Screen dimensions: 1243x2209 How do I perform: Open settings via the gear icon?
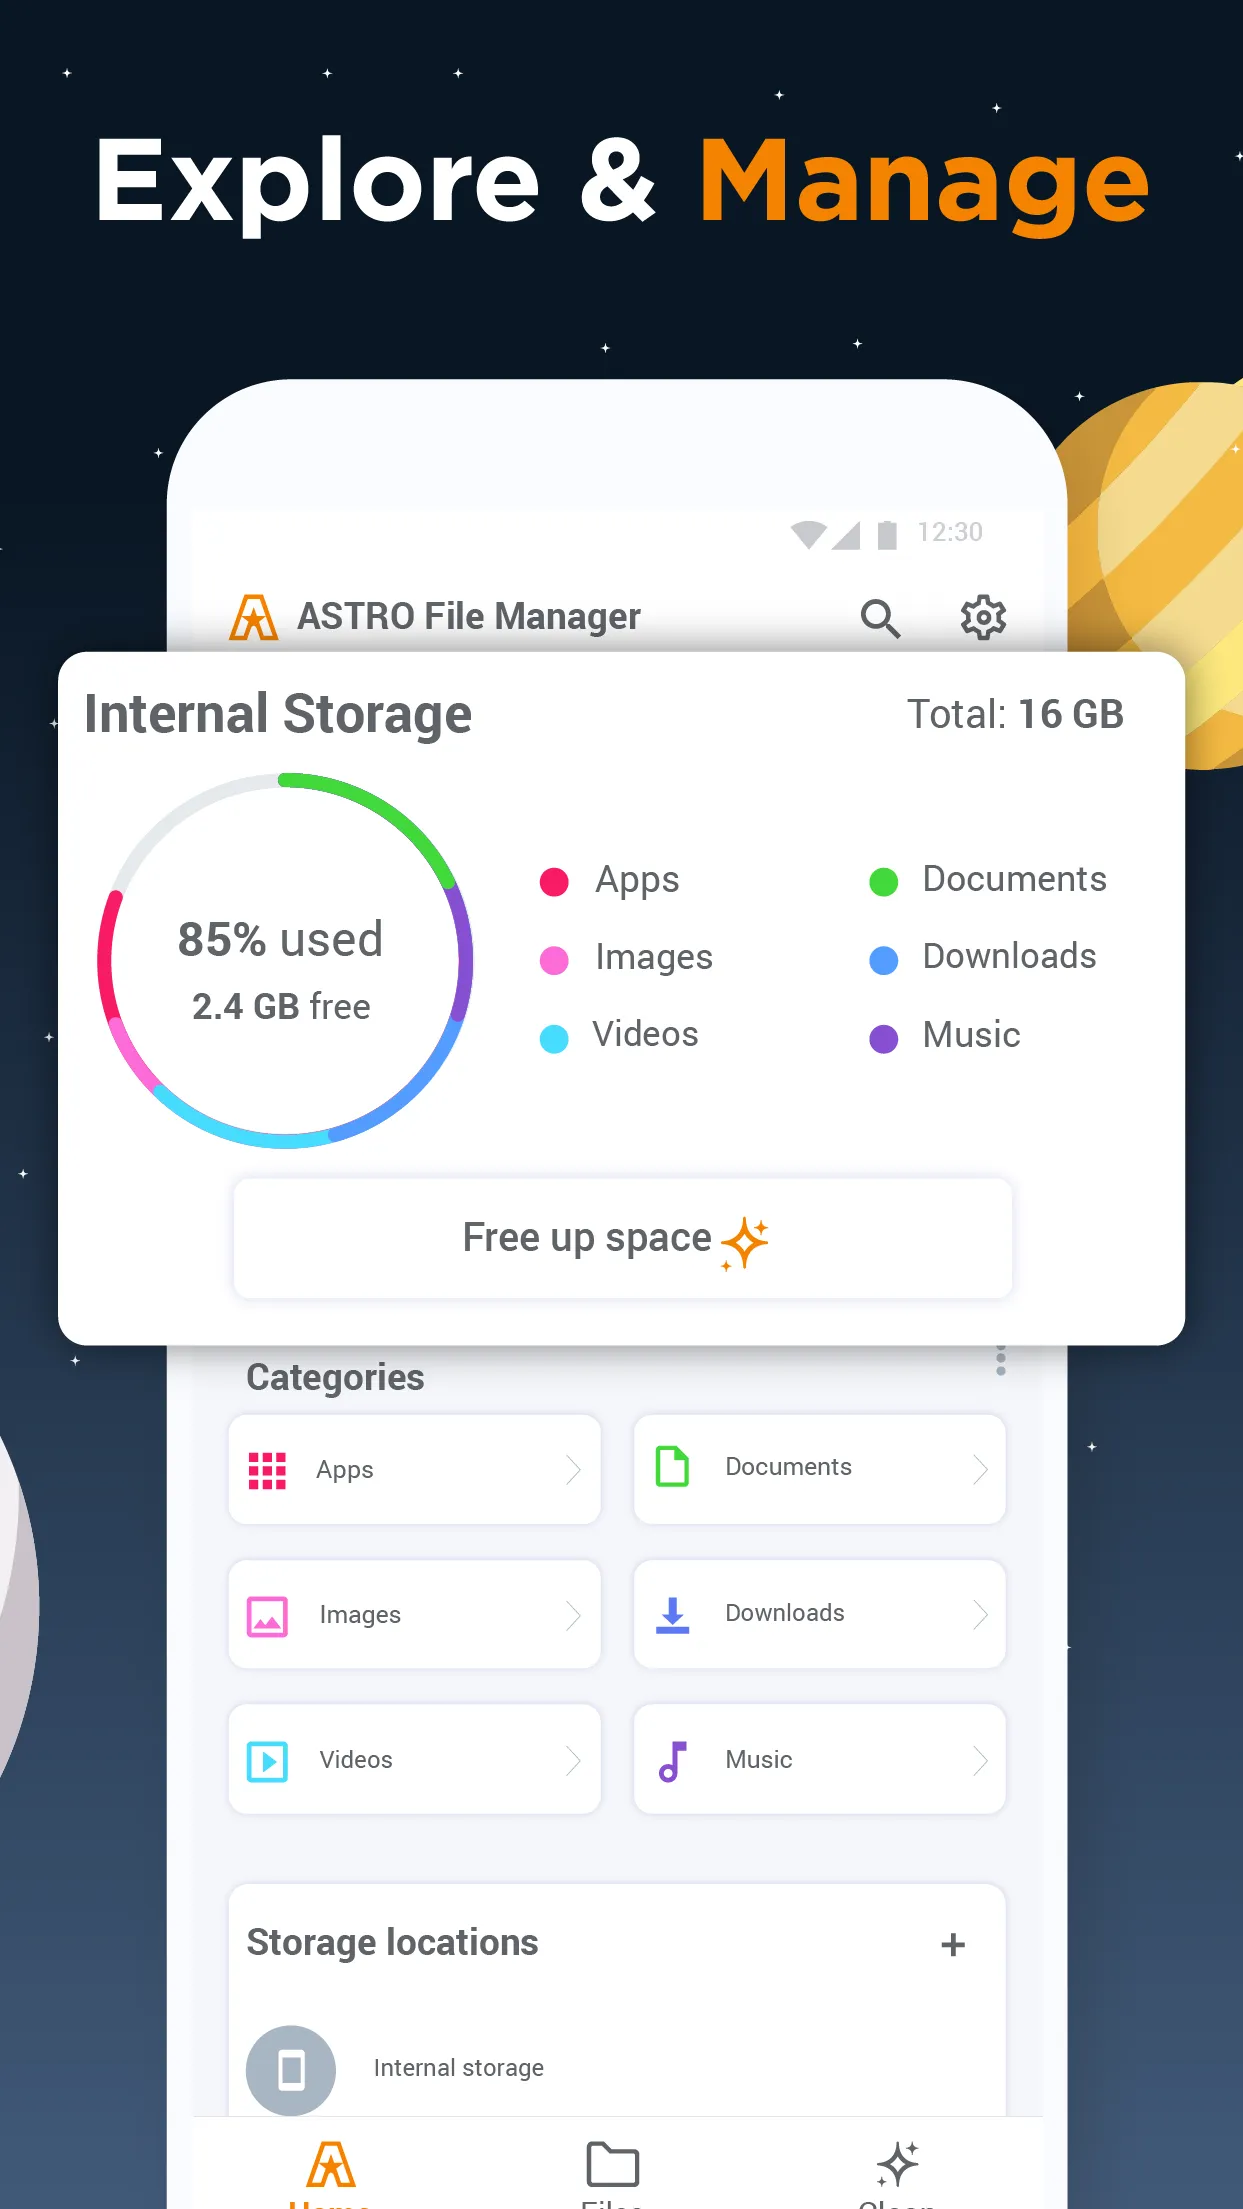(983, 617)
